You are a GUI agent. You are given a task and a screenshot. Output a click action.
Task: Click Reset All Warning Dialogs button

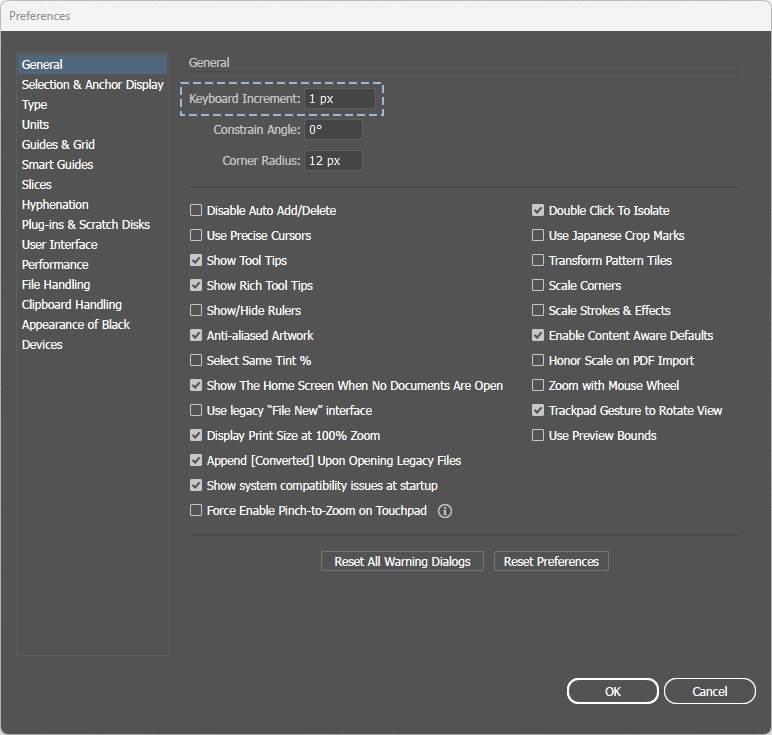tap(402, 561)
